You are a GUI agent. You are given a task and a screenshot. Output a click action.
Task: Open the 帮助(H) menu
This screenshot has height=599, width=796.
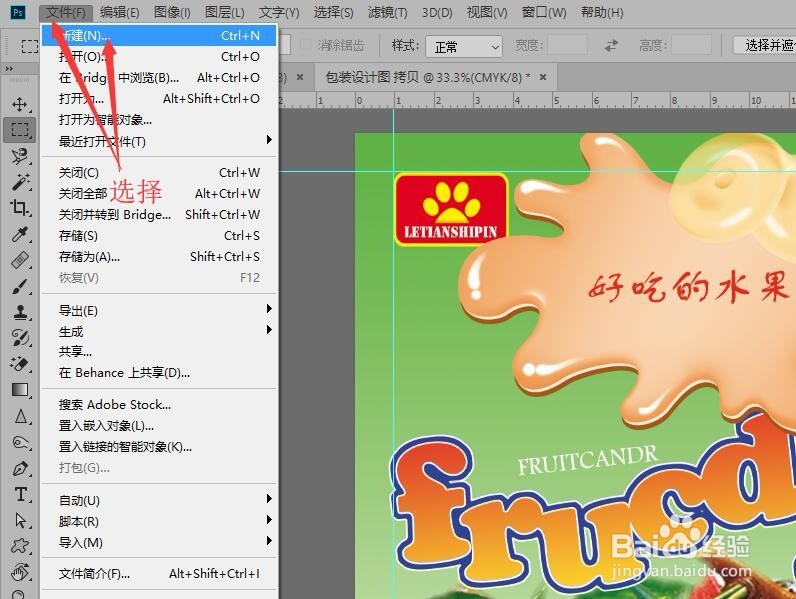602,12
